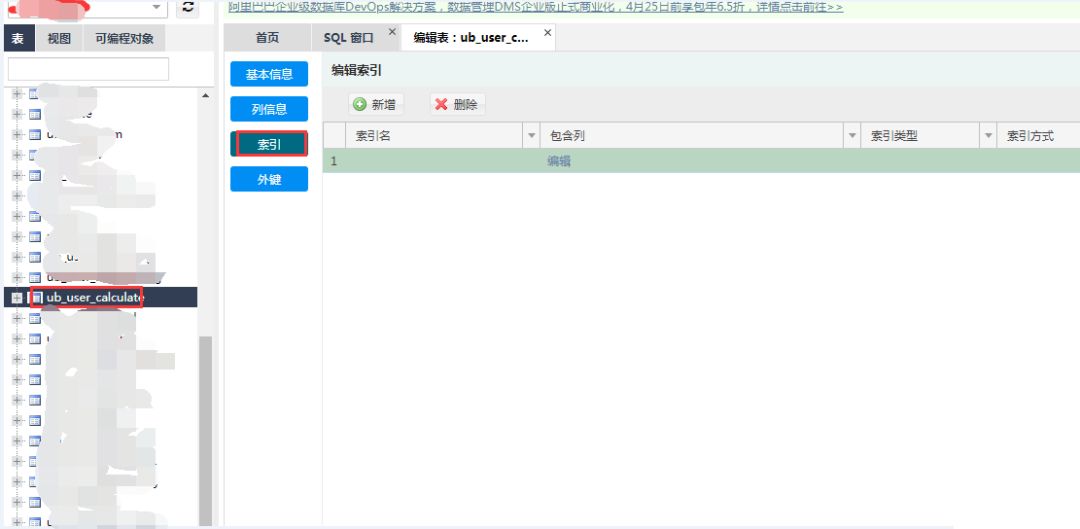Click the table list vertical scrollbar thumb
The height and width of the screenshot is (529, 1080).
pos(205,431)
